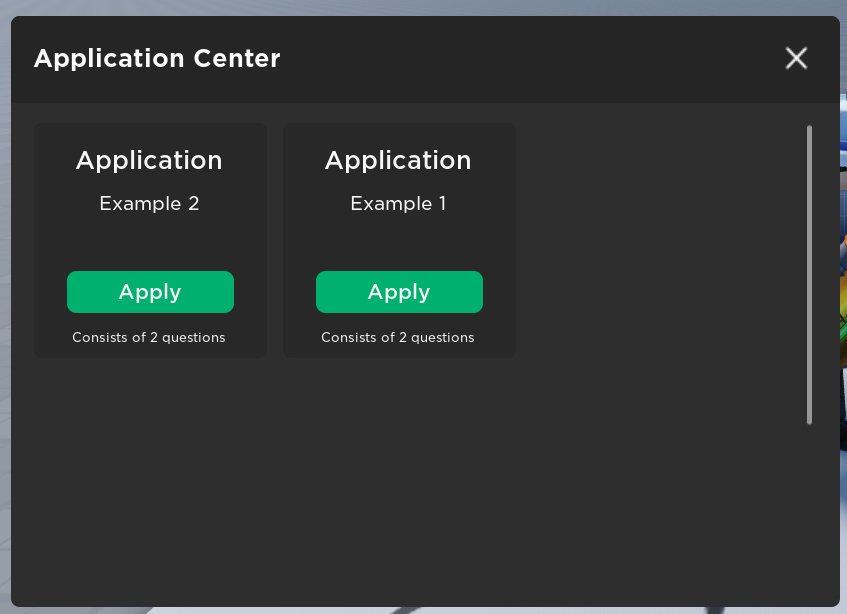Close the Application Center dialog
The height and width of the screenshot is (614, 847).
(x=796, y=58)
